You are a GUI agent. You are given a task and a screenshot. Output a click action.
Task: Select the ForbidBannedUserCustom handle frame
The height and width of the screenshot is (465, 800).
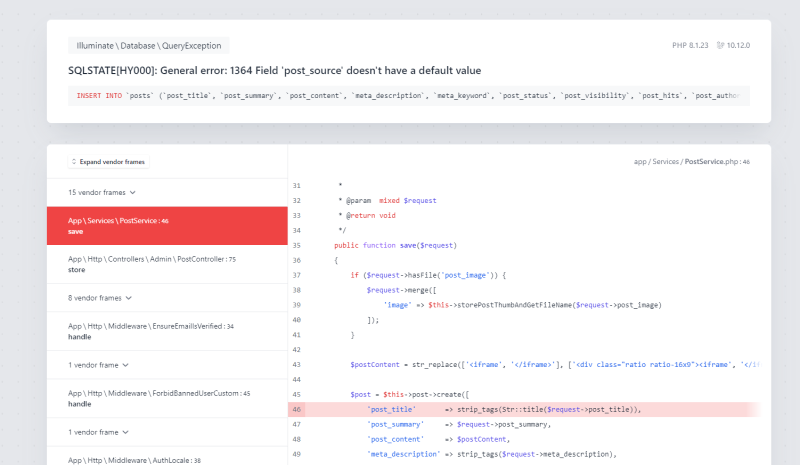tap(166, 398)
